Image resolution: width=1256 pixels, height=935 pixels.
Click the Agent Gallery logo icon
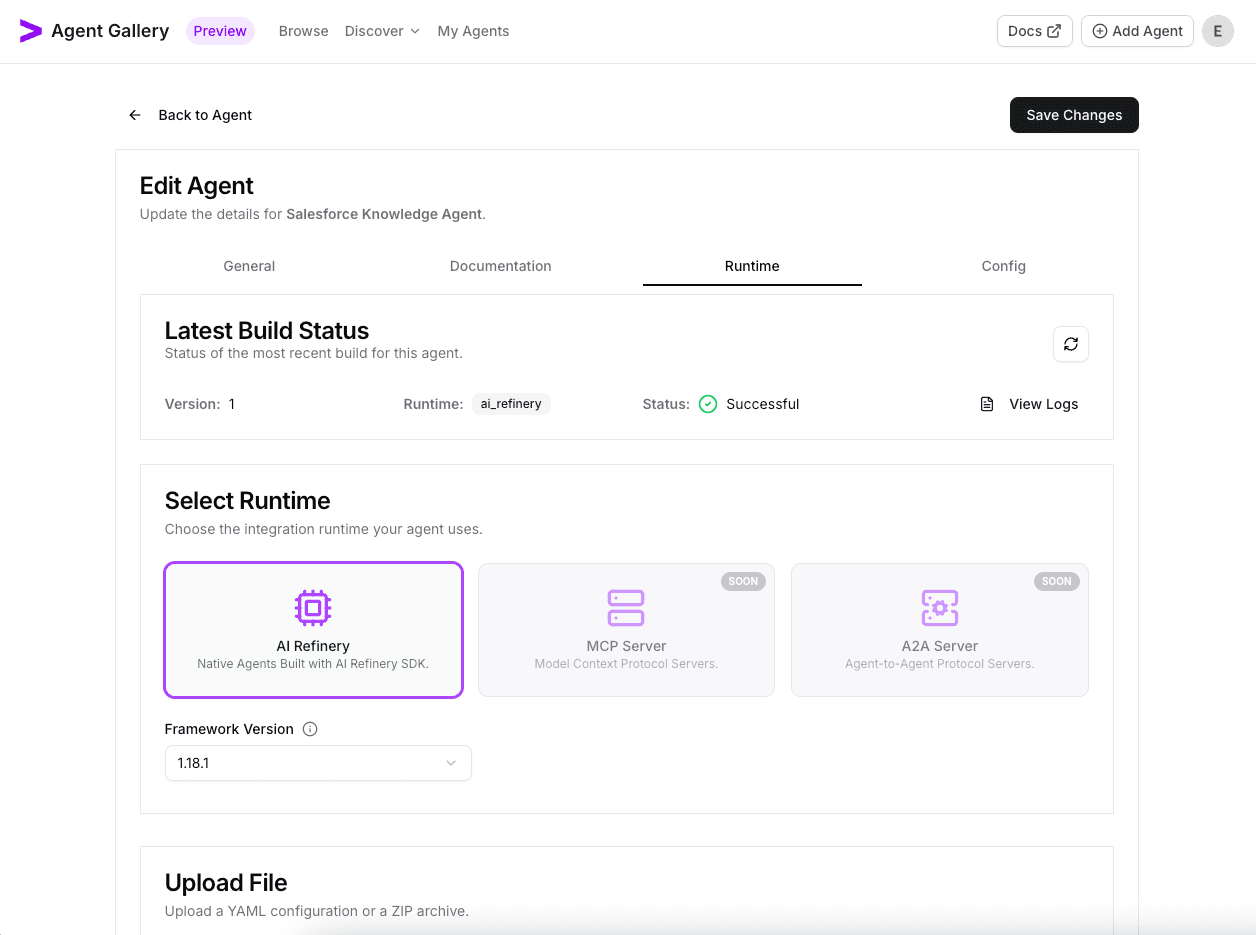coord(31,31)
